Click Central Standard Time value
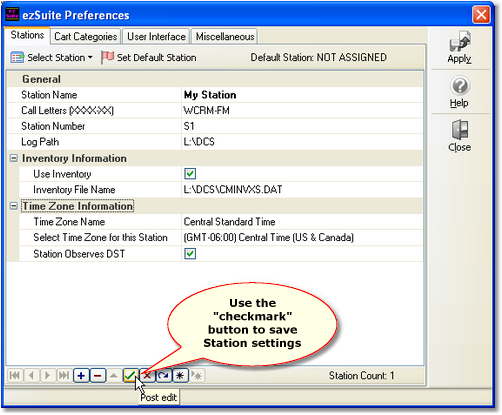Image resolution: width=502 pixels, height=415 pixels. 302,222
